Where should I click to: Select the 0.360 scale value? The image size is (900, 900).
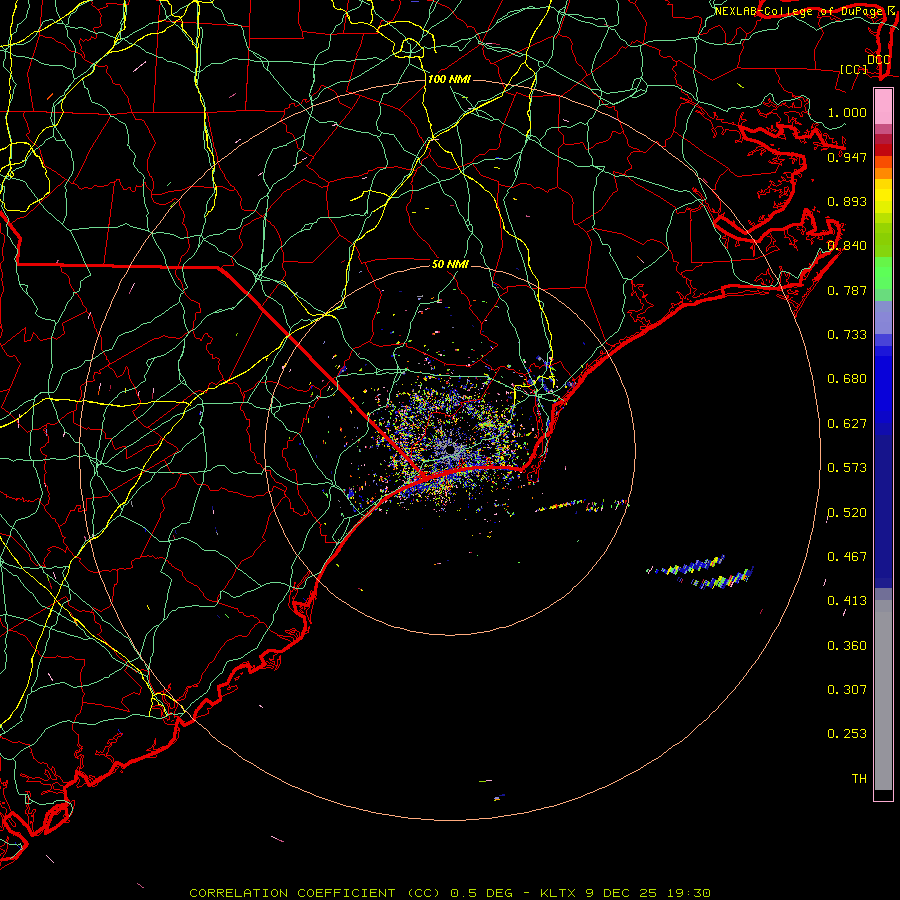point(847,646)
